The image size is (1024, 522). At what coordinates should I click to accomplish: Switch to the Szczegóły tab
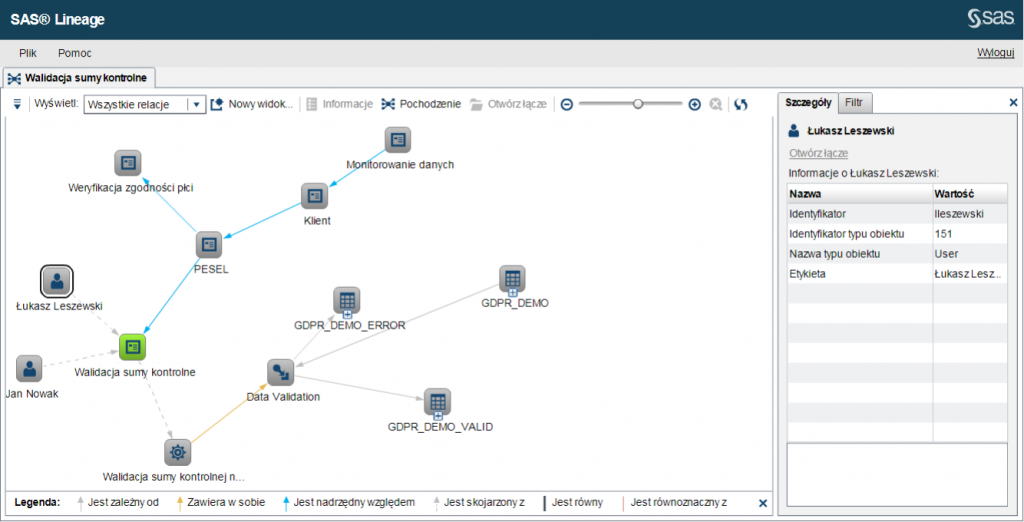(x=808, y=103)
